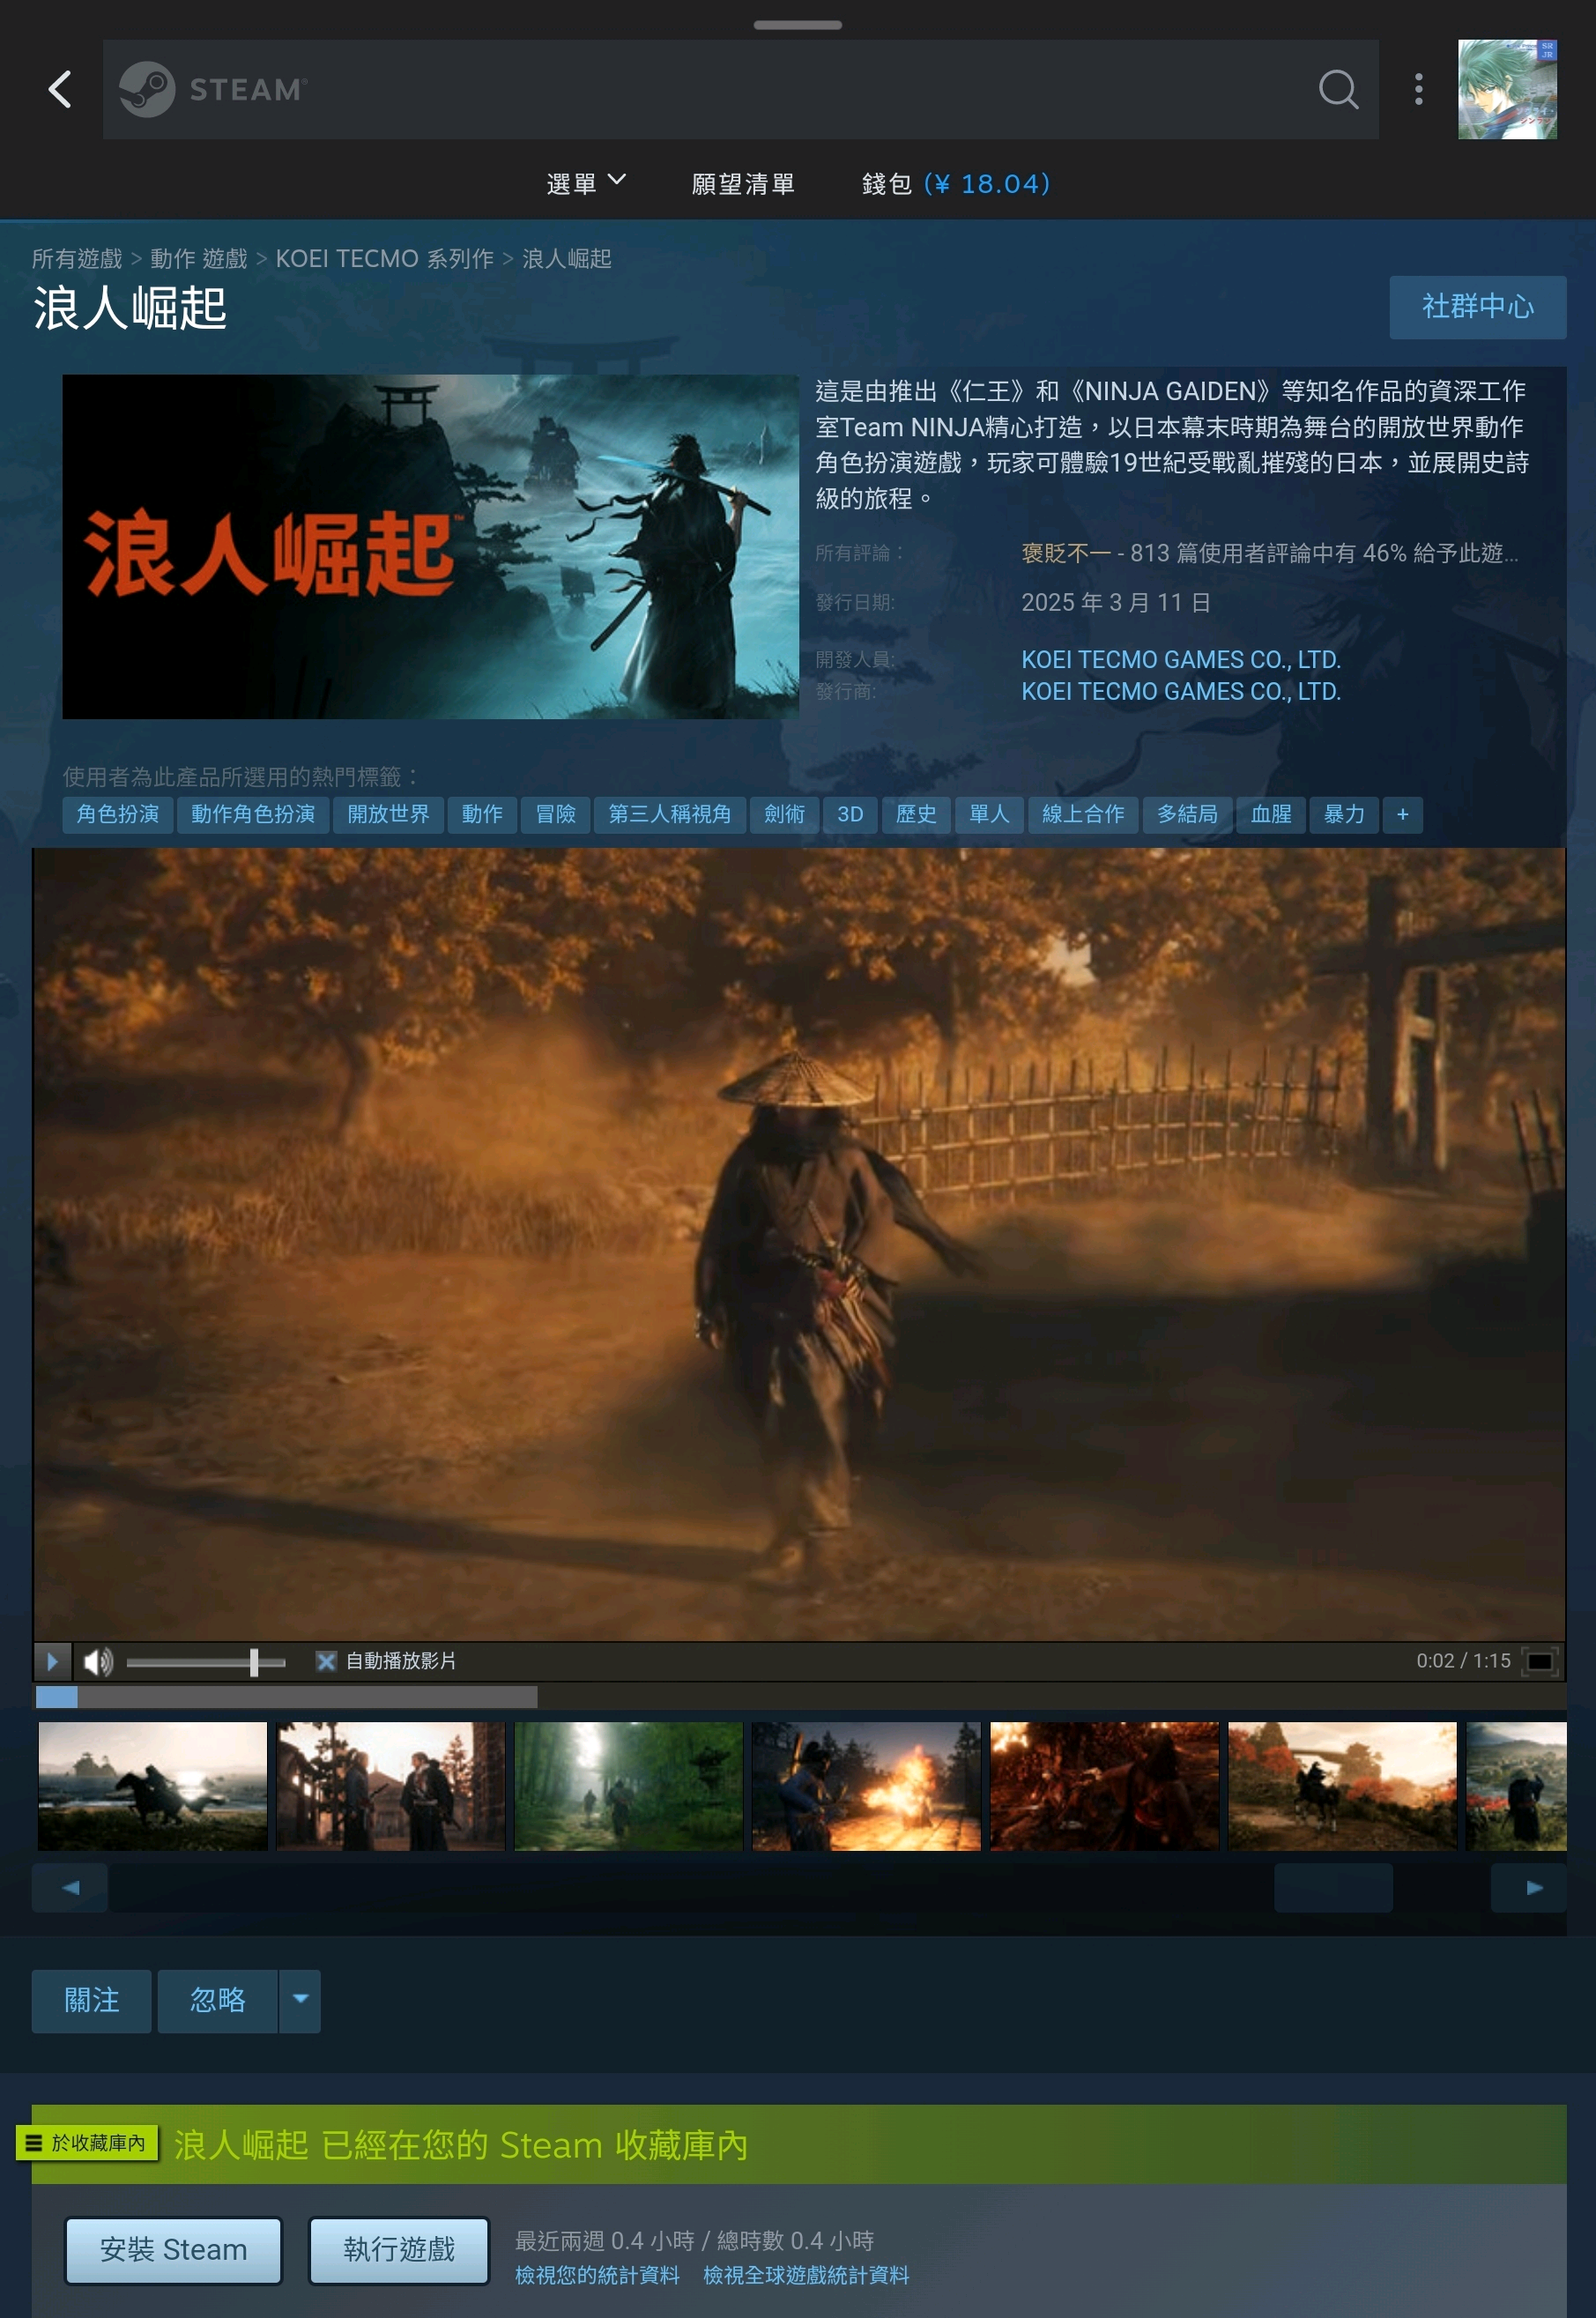Viewport: 1596px width, 2318px height.
Task: Select the 歷史 tag
Action: [x=916, y=814]
